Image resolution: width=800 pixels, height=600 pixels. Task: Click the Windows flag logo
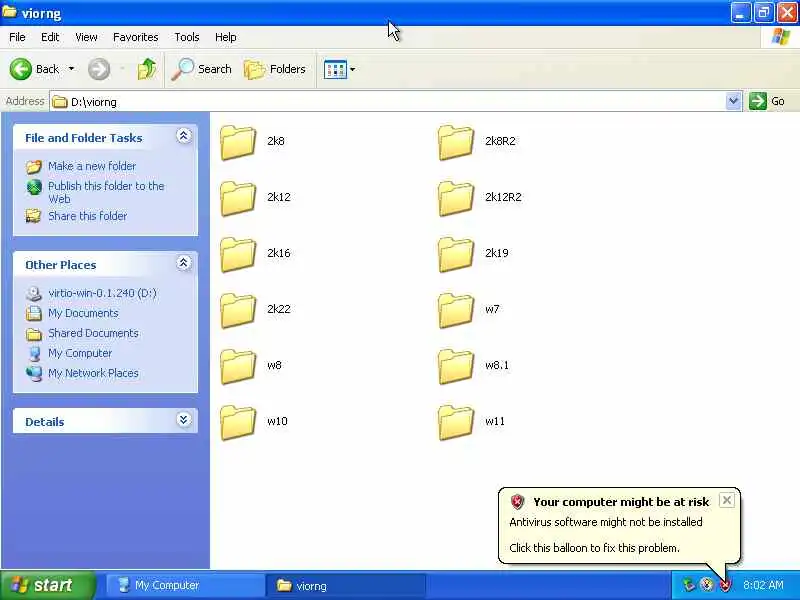click(781, 37)
